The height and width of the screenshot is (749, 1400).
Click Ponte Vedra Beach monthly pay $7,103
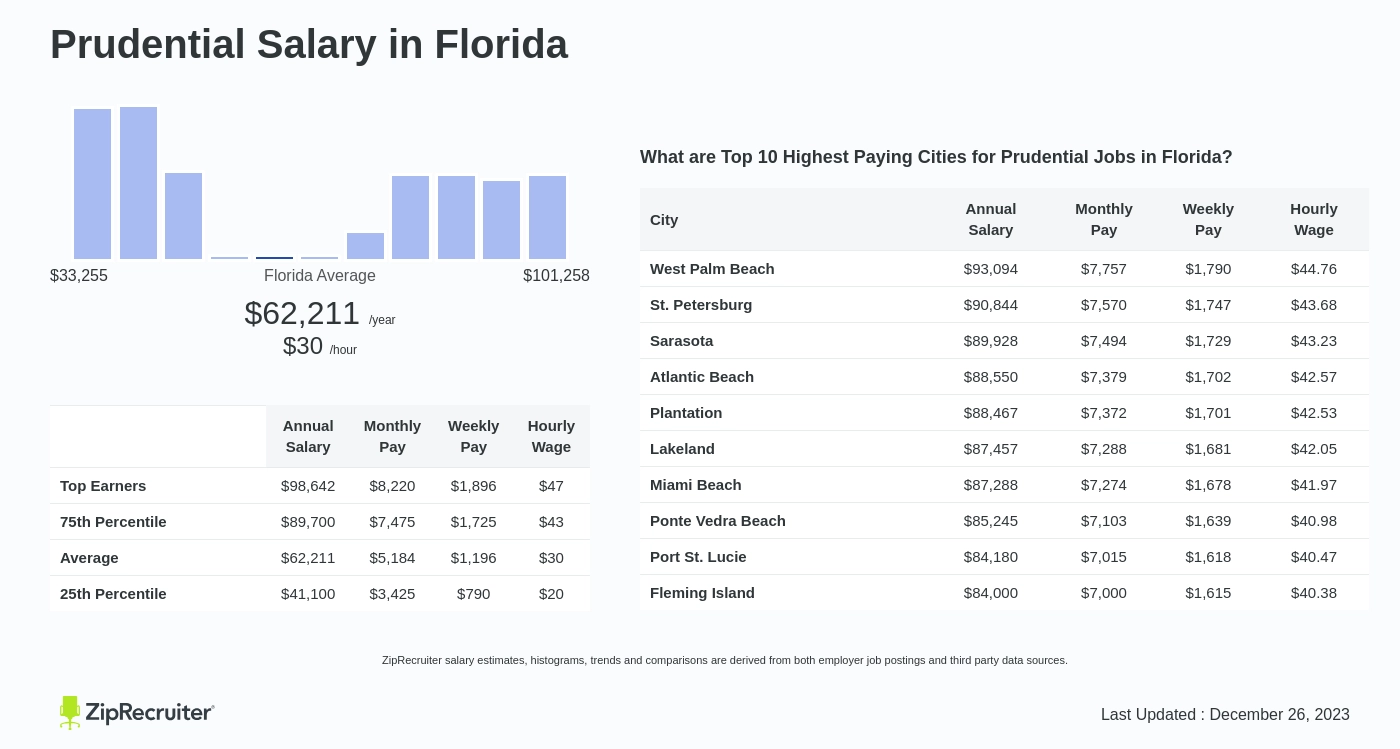tap(1104, 521)
